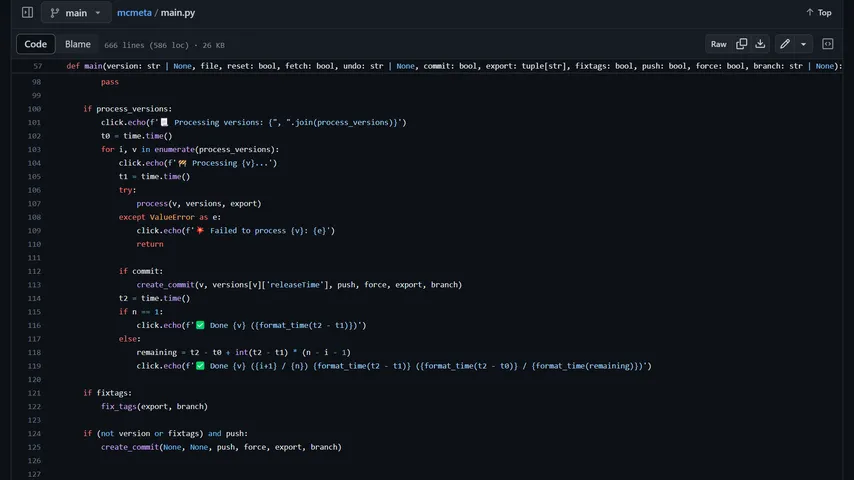Image resolution: width=854 pixels, height=480 pixels.
Task: Jump to Top of file
Action: [817, 13]
